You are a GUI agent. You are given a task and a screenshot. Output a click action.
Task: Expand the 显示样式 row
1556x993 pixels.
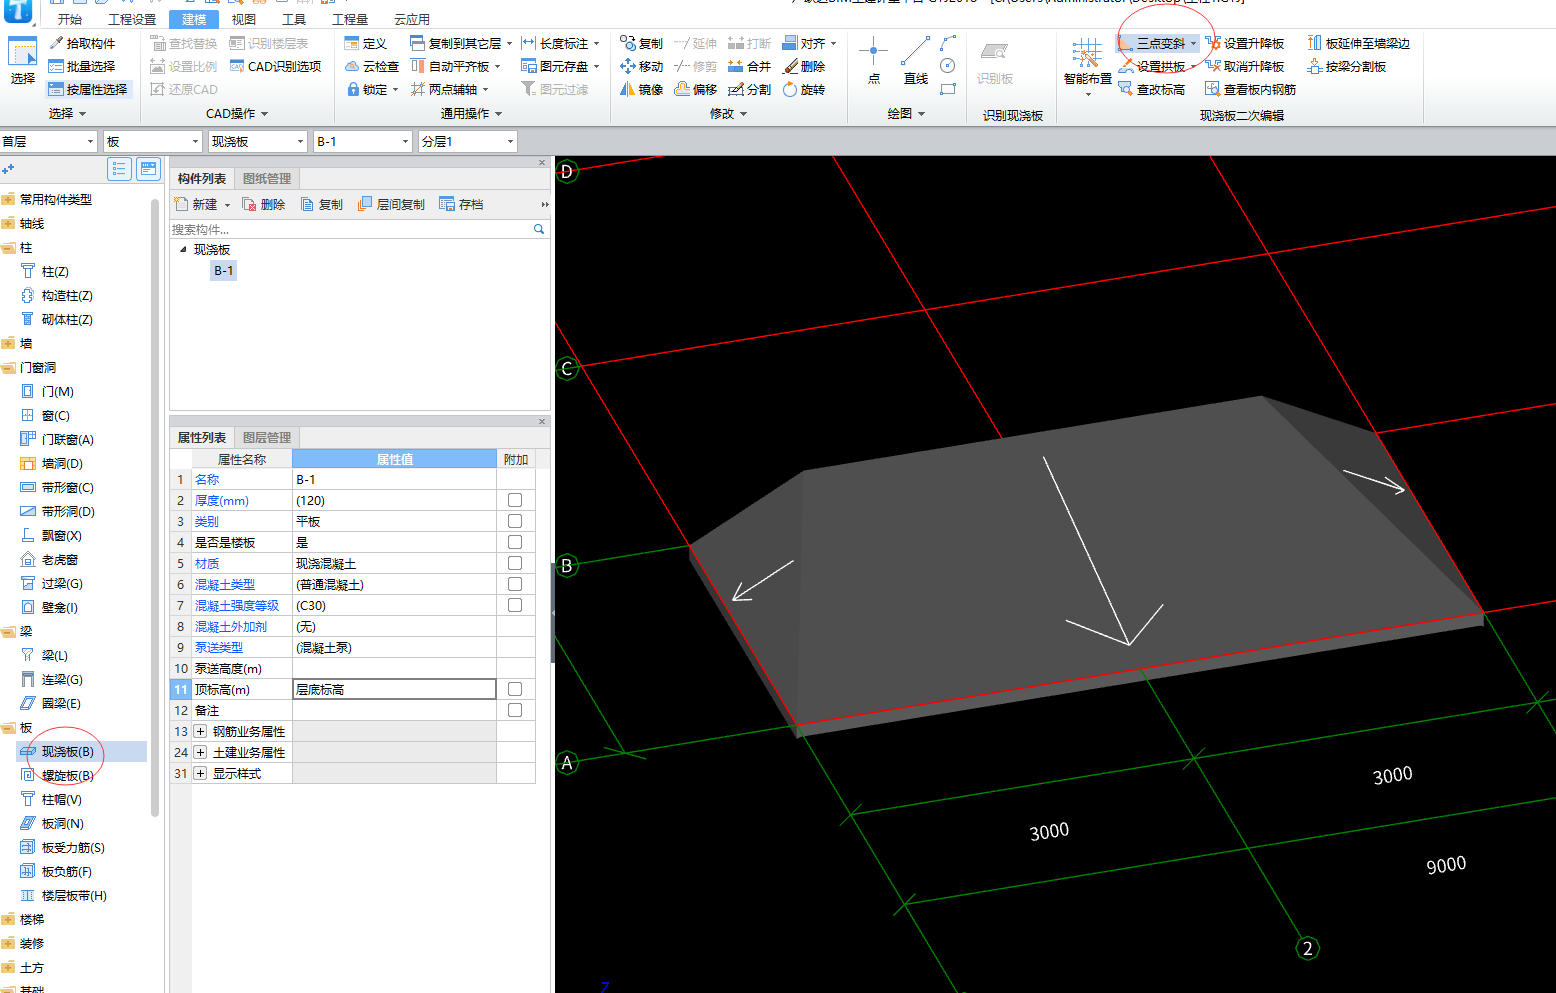point(201,773)
